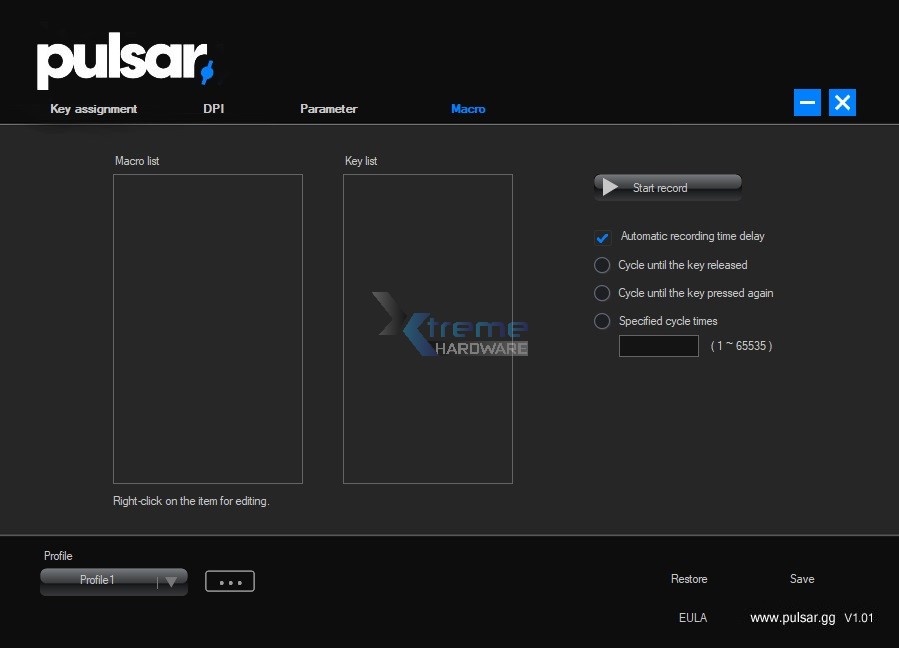Click the cycle times input field
Image resolution: width=899 pixels, height=648 pixels.
658,345
